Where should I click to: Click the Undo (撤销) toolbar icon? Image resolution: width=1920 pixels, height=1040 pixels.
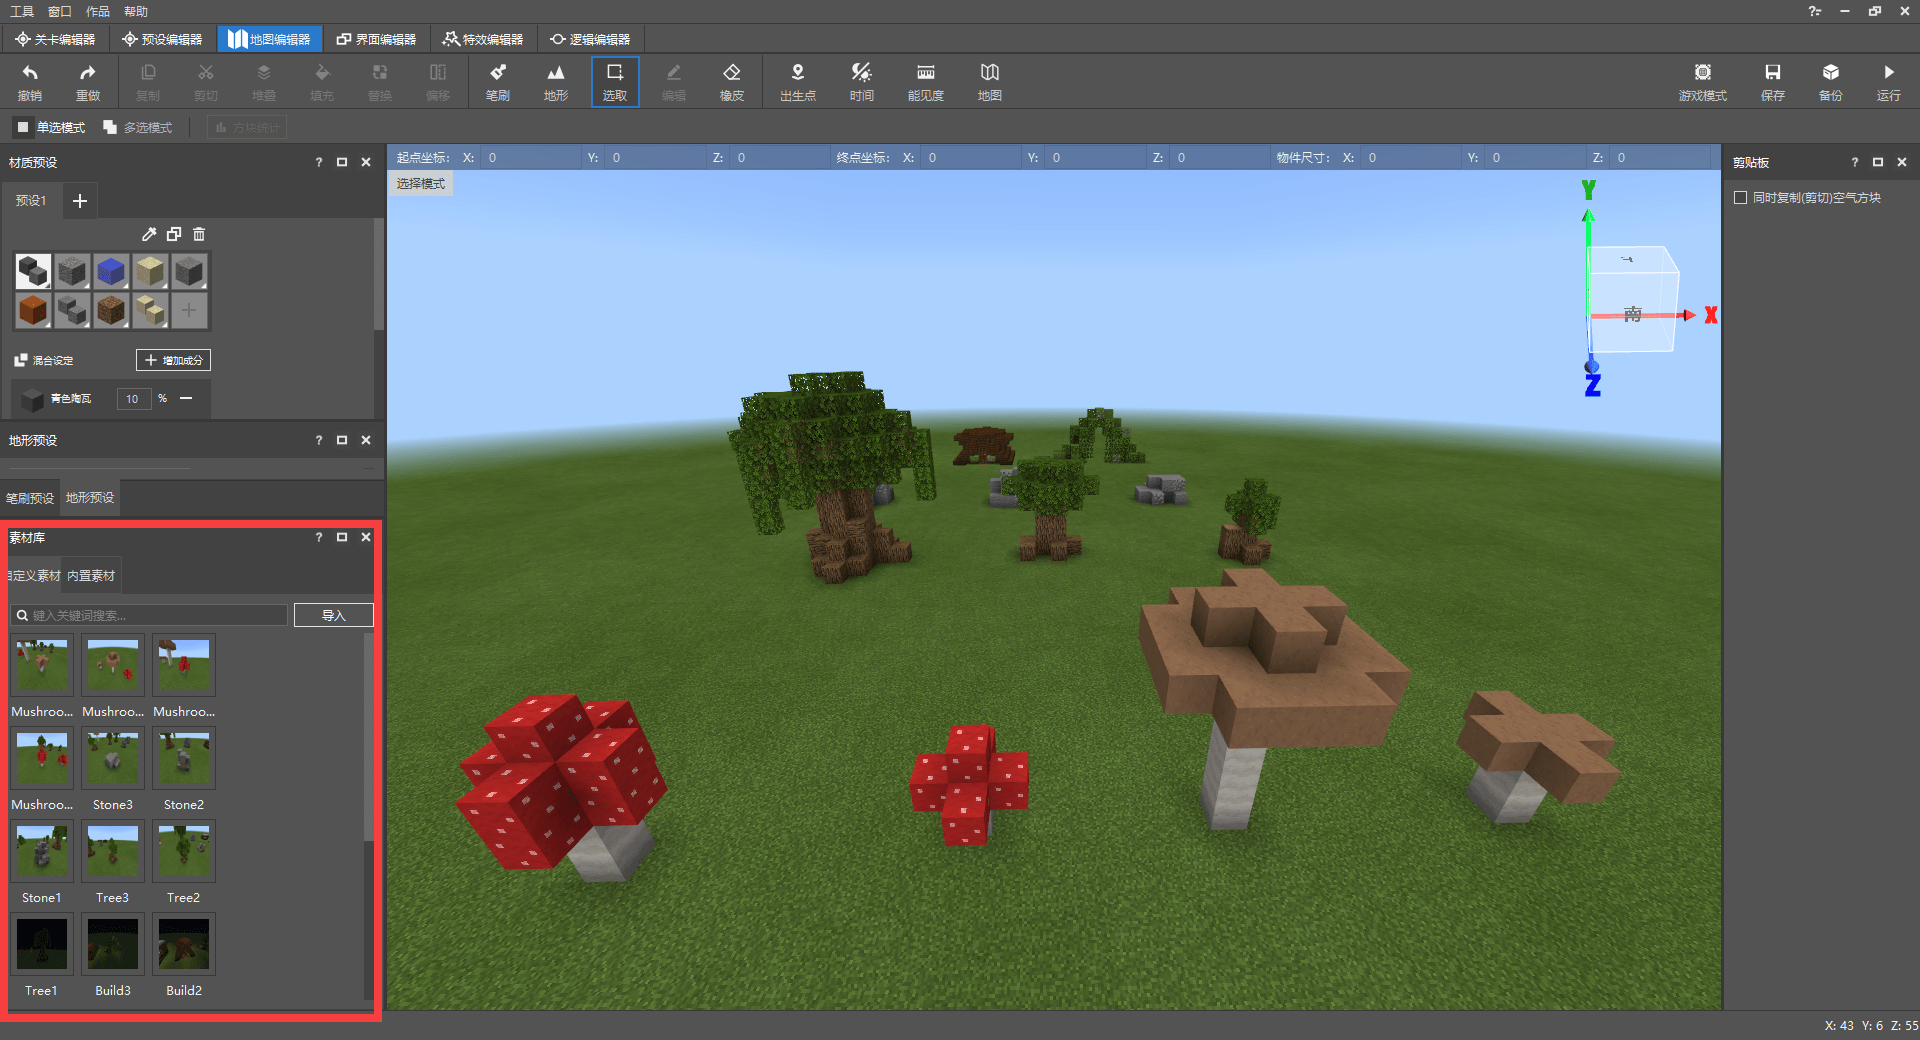tap(30, 82)
